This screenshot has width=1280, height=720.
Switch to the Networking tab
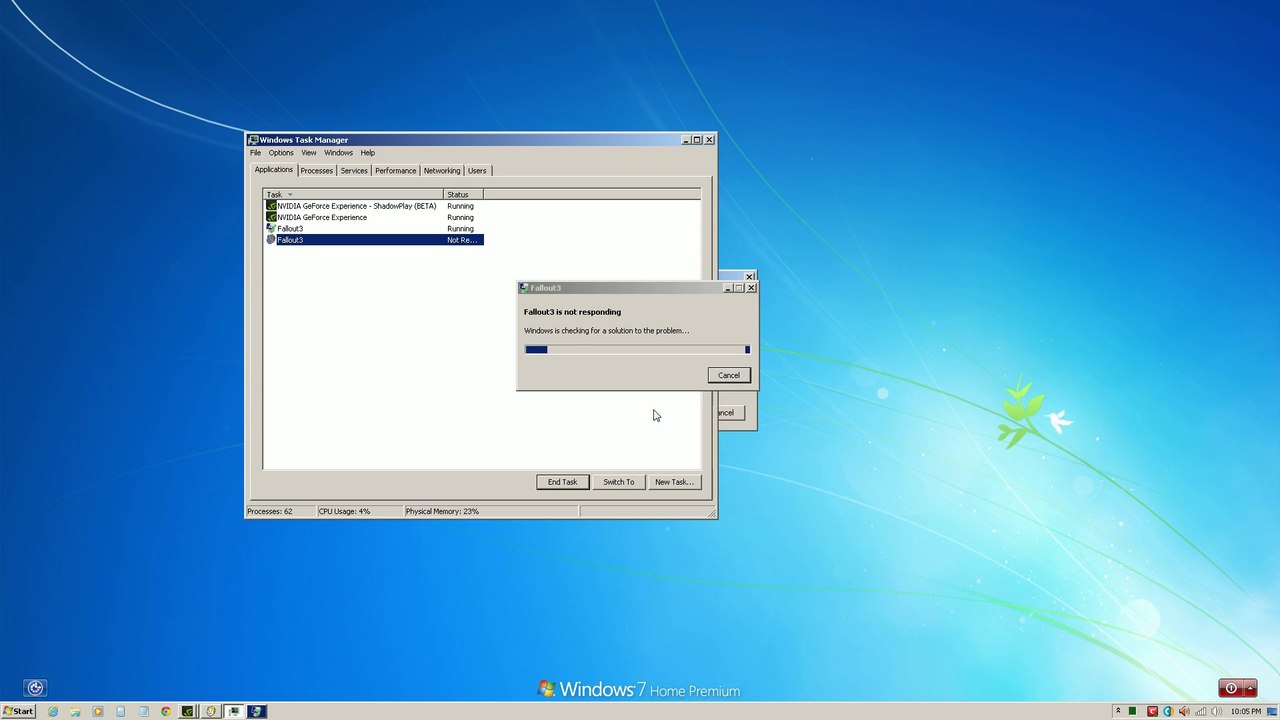click(441, 170)
